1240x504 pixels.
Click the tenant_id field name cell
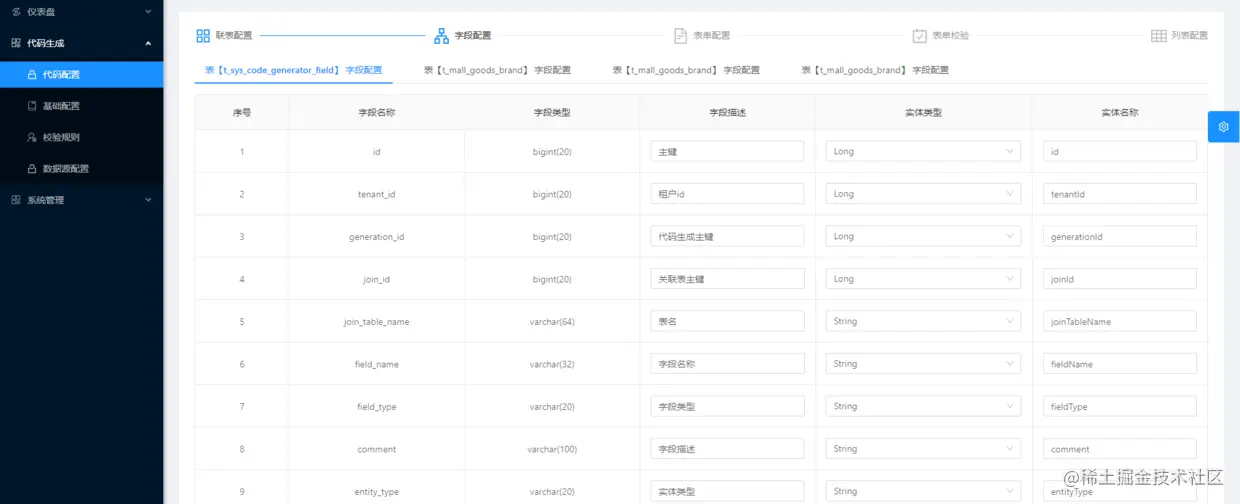376,194
